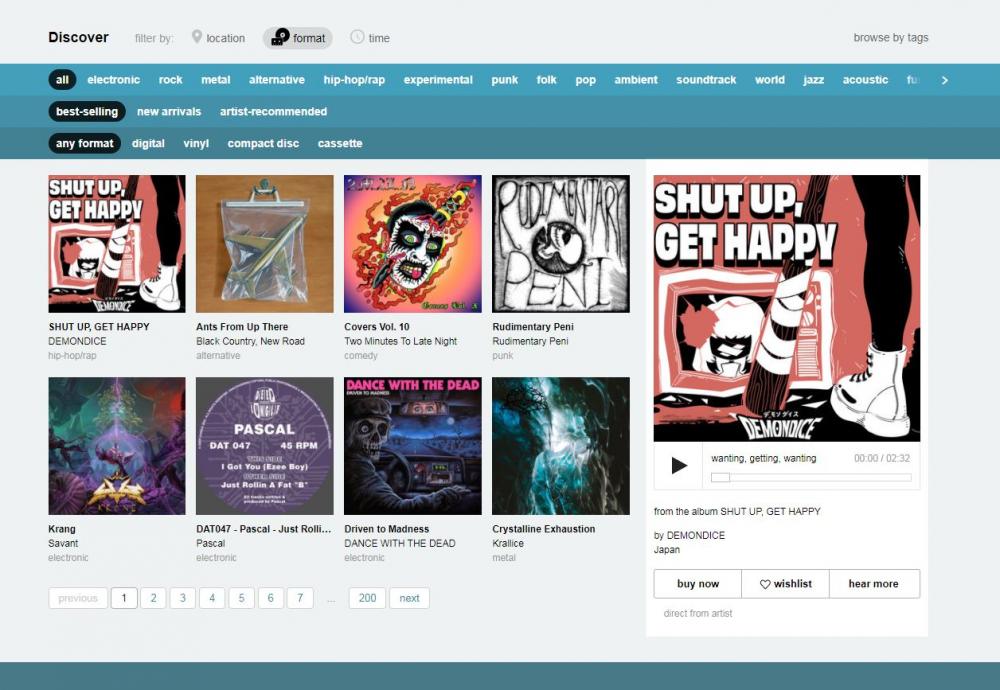Open Covers Vol. 10 album cover
This screenshot has height=690, width=1000.
(x=413, y=244)
